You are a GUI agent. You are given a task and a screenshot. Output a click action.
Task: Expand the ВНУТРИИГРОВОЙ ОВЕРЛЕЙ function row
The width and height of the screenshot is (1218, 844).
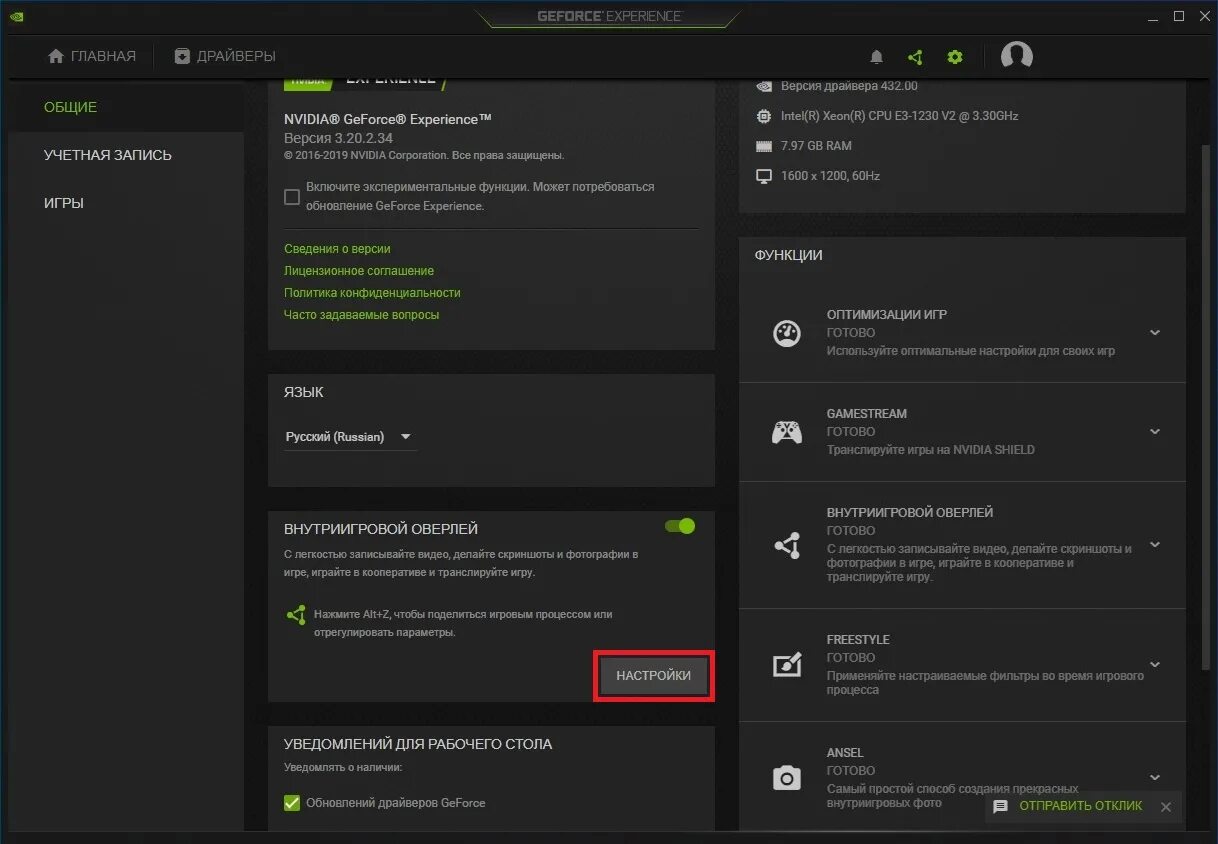click(x=1155, y=545)
